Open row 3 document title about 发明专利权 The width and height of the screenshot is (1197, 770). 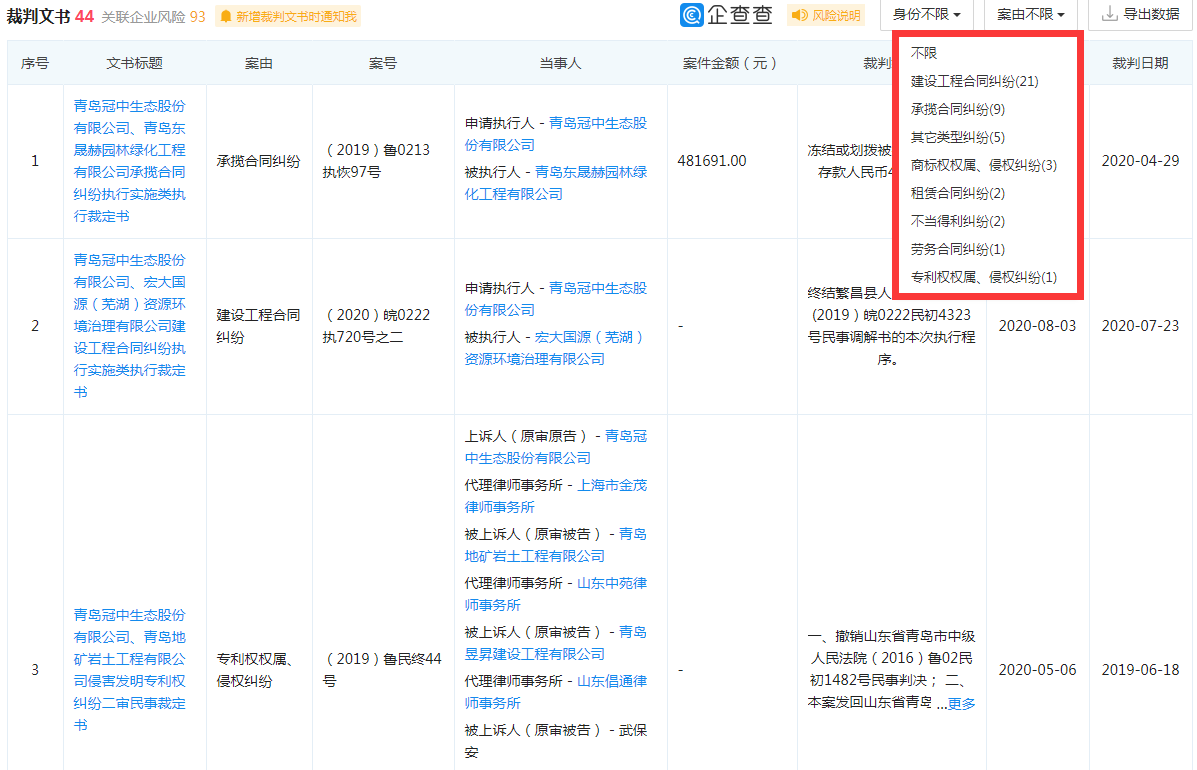coord(130,670)
